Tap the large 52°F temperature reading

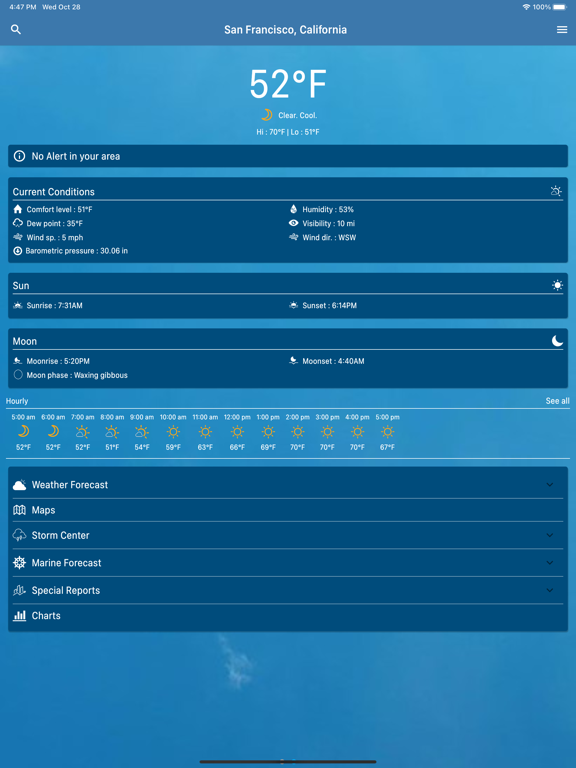click(288, 84)
